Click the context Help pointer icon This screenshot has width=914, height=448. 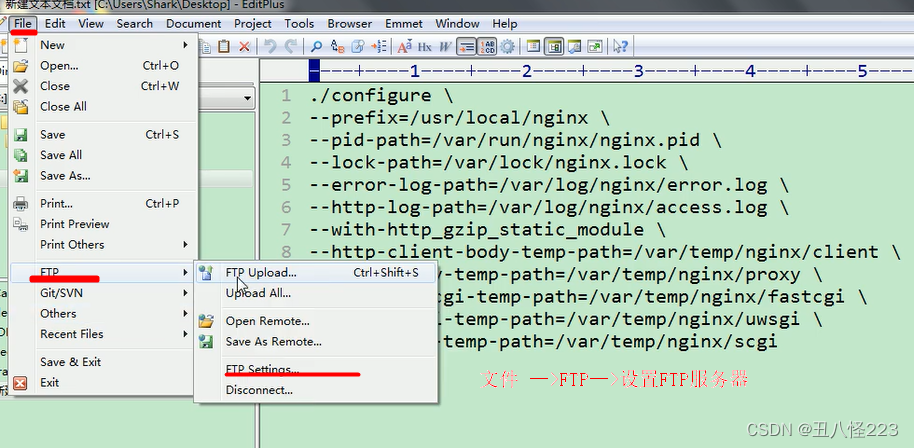click(x=621, y=47)
